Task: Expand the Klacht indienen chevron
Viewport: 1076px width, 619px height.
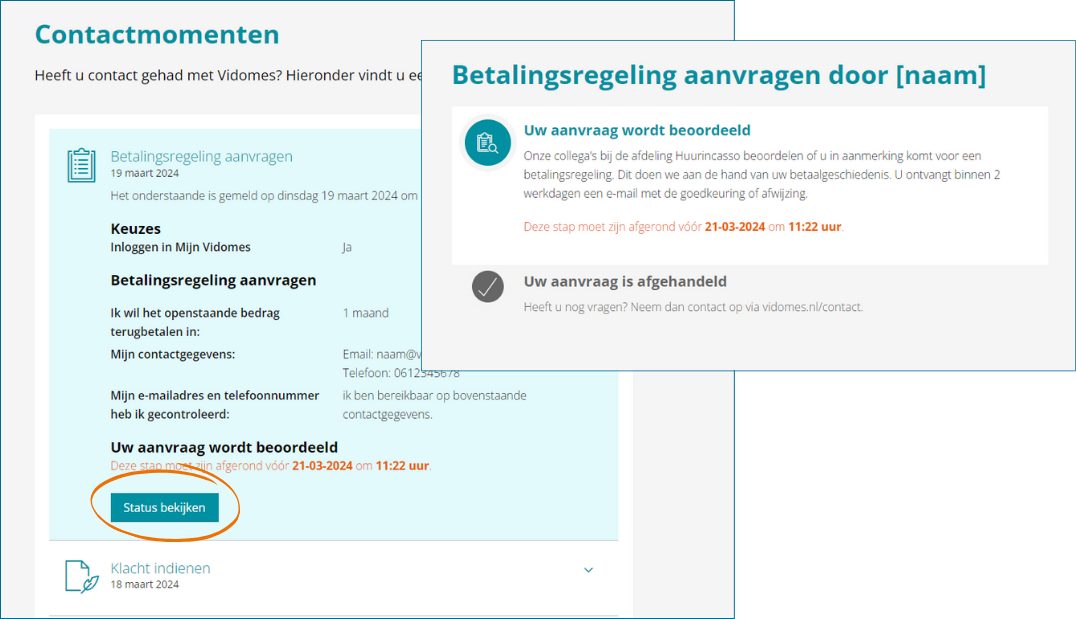Action: (x=588, y=570)
